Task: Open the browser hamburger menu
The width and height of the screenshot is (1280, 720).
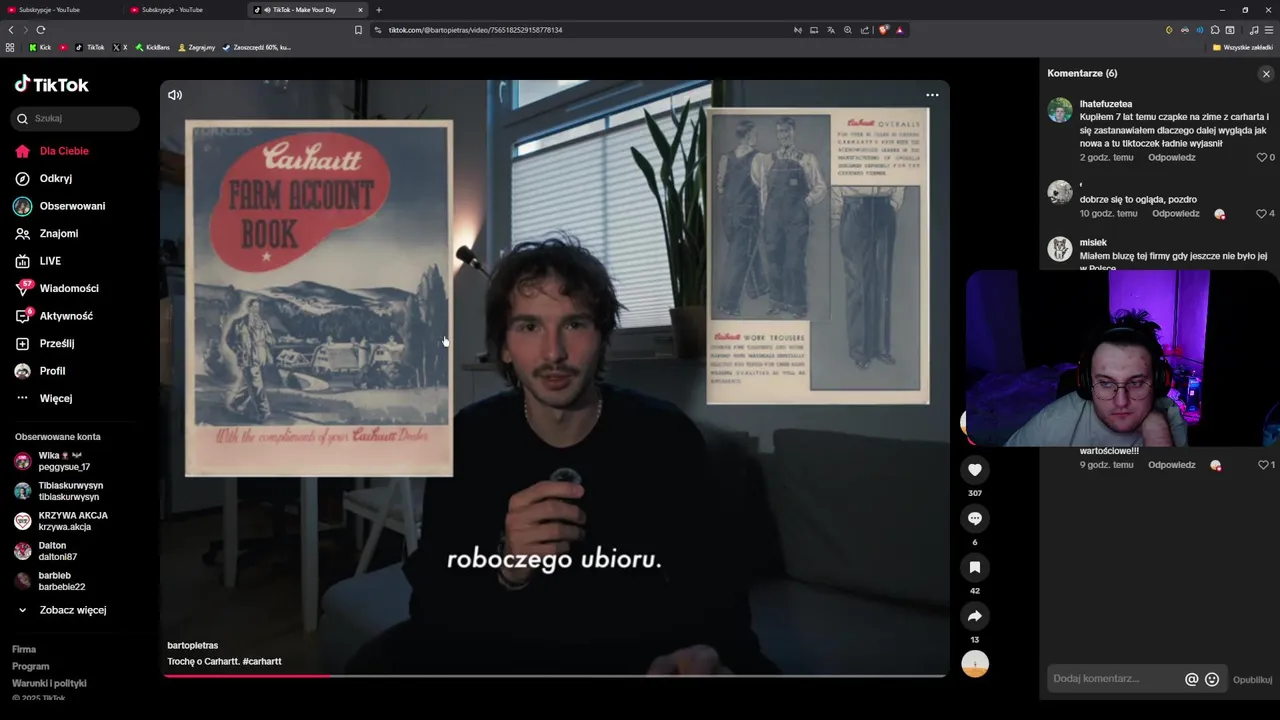Action: click(x=1269, y=30)
